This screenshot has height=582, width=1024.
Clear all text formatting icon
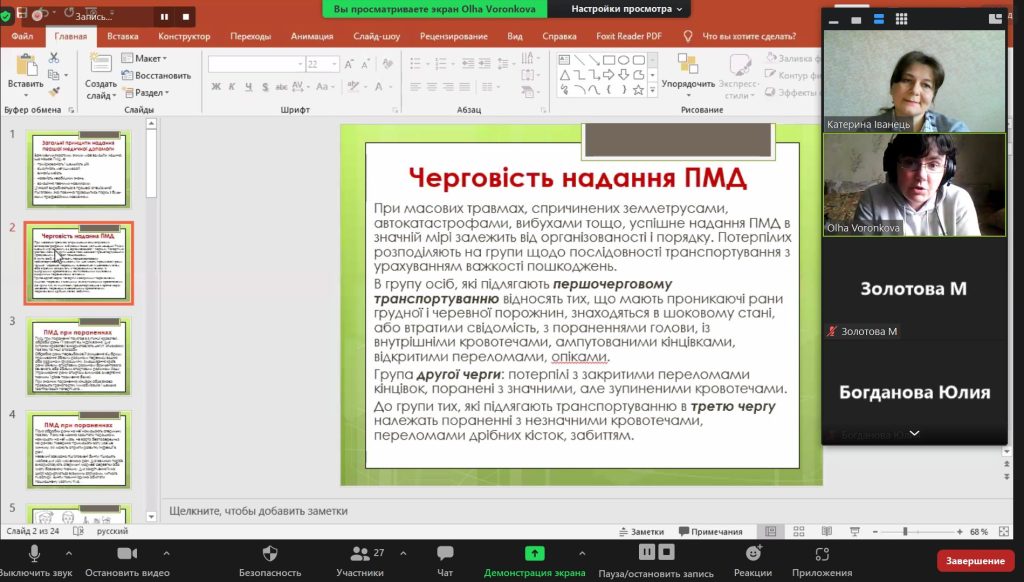point(388,63)
